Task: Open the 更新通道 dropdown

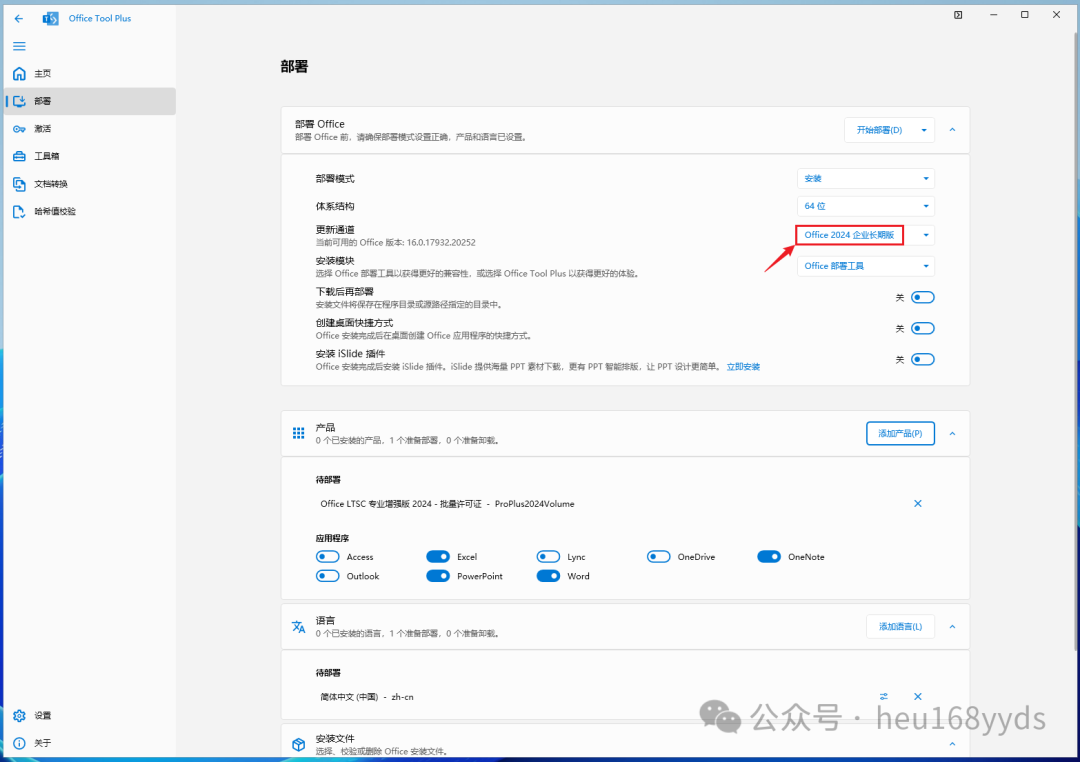Action: point(866,235)
